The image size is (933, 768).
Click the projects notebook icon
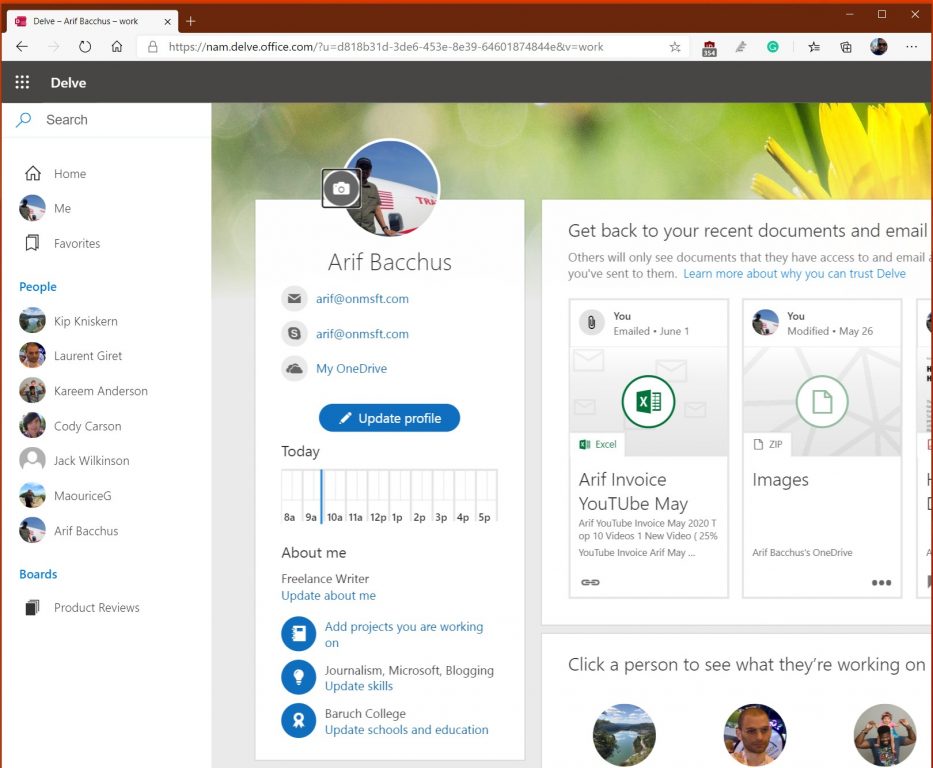(x=299, y=634)
